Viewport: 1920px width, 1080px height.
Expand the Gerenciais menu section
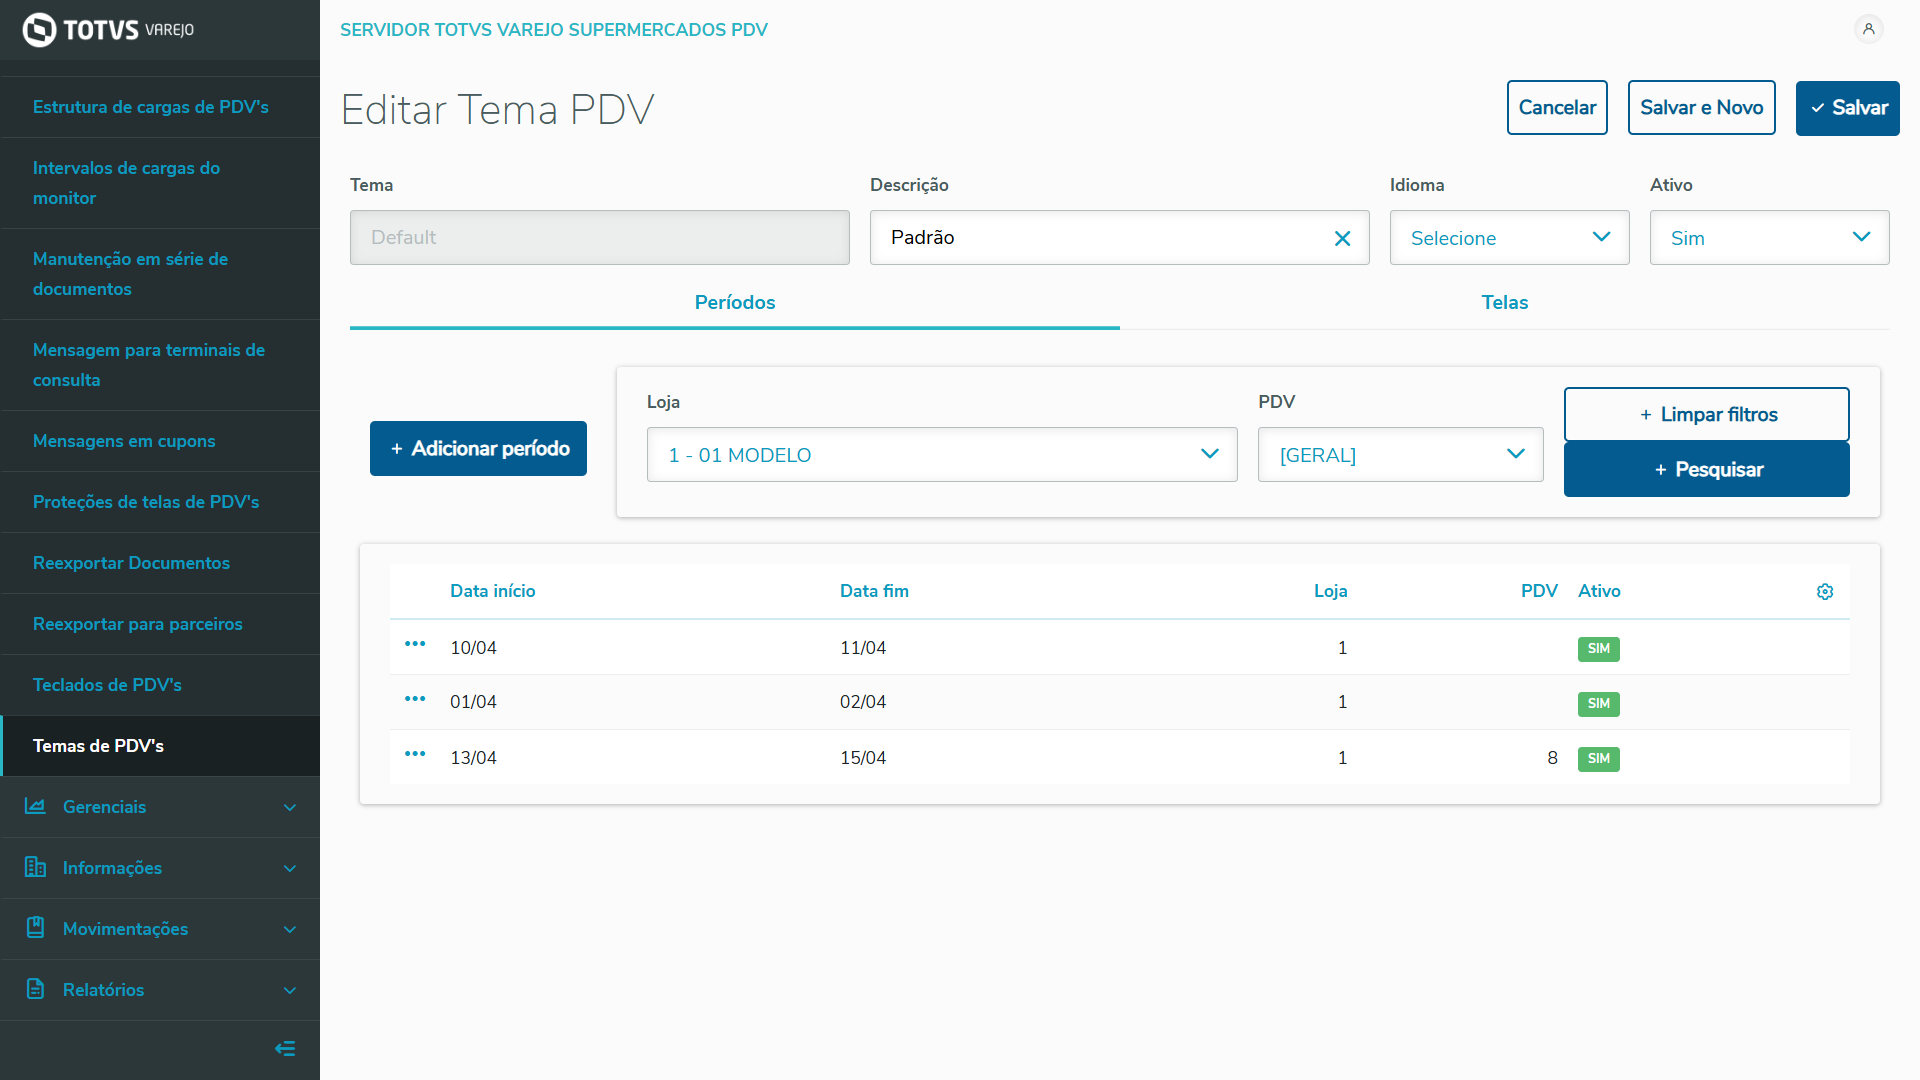160,807
